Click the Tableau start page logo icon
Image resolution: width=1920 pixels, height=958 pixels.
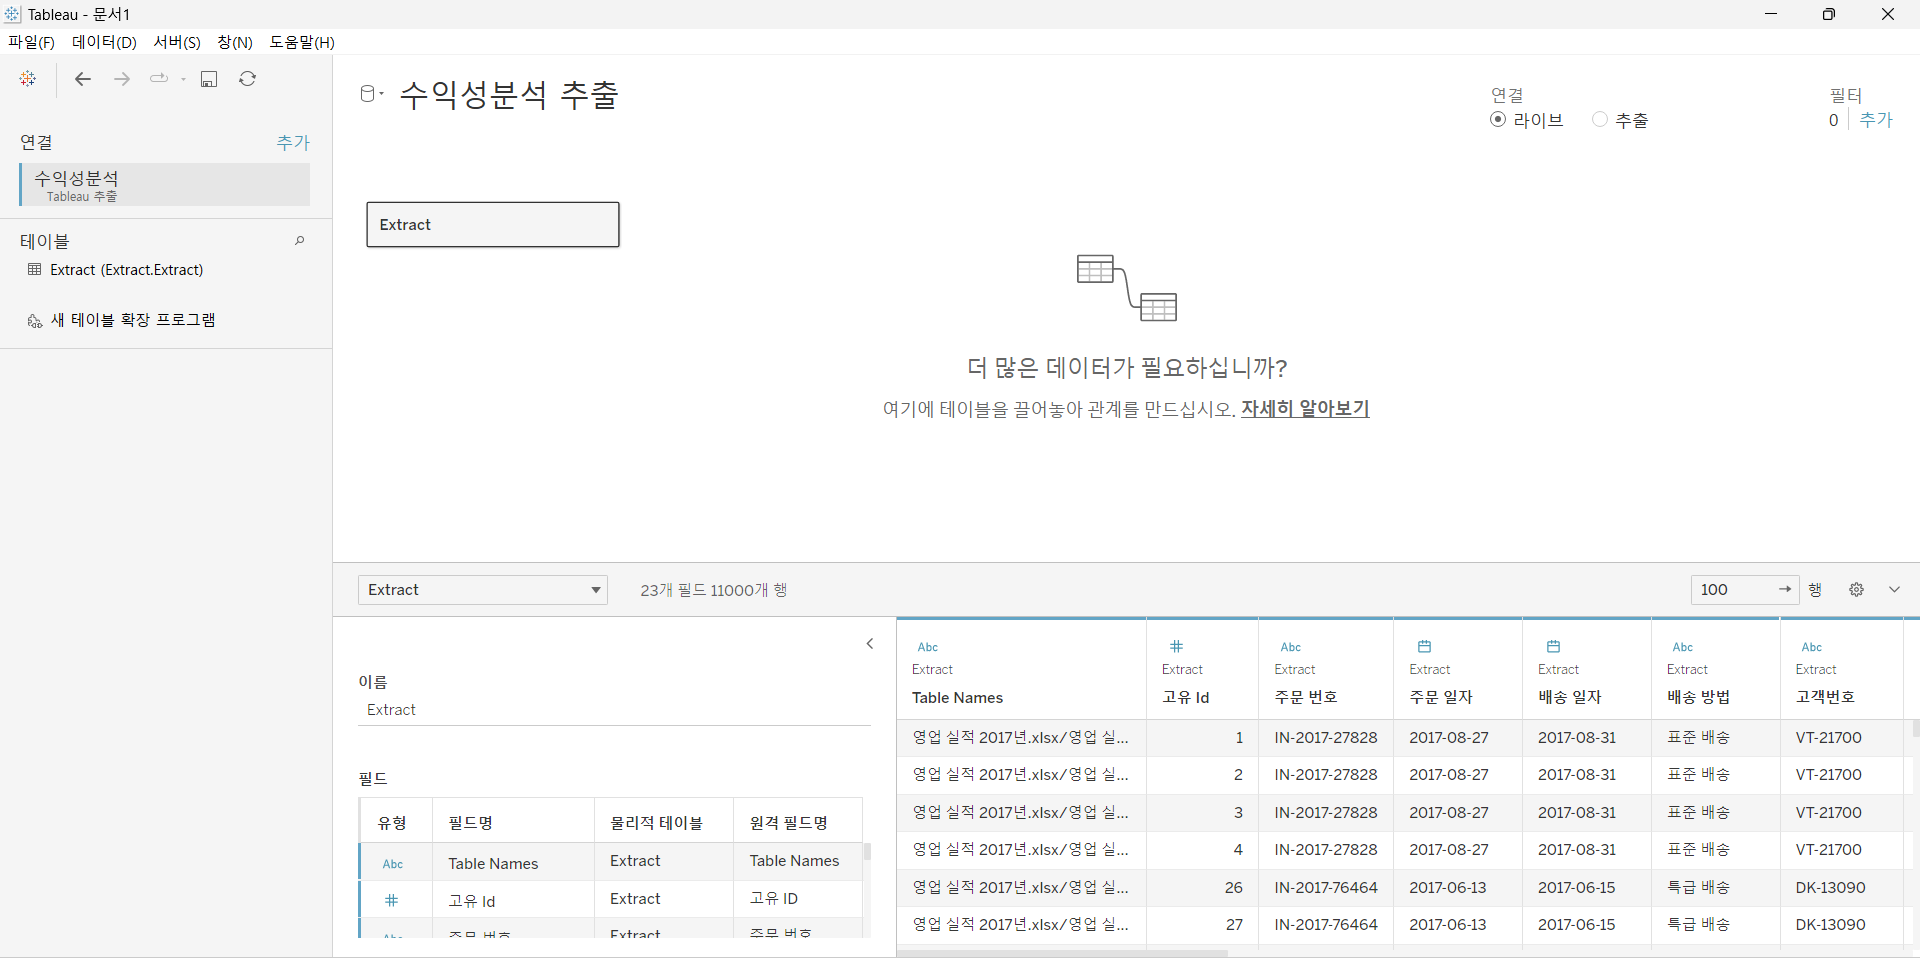pos(28,79)
